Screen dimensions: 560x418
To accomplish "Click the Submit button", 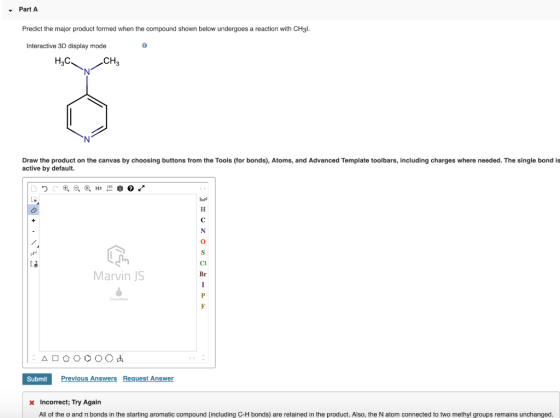I will click(37, 379).
